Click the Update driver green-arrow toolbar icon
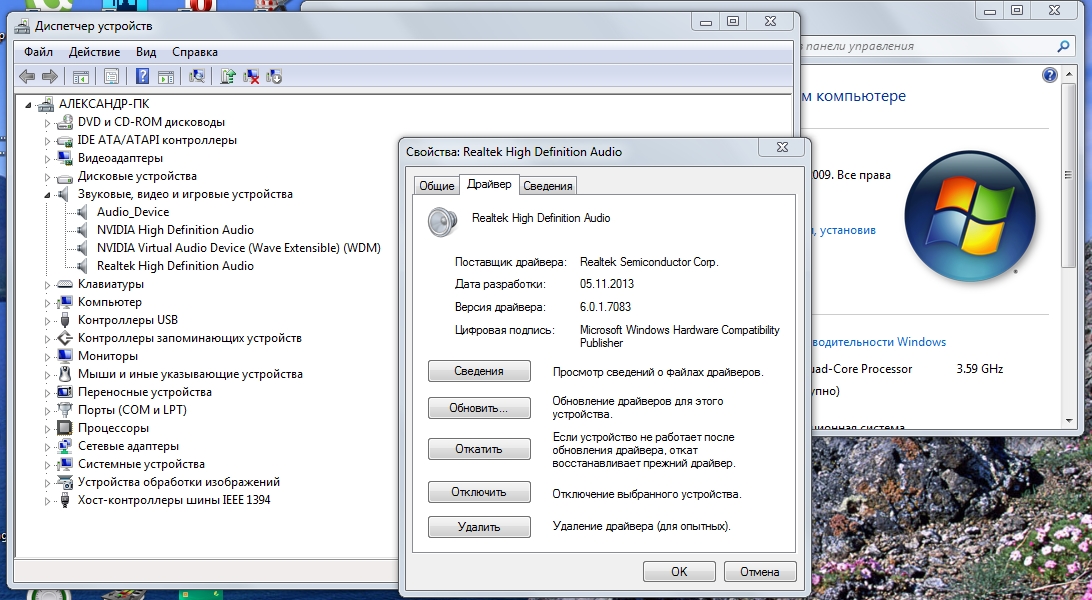 point(228,77)
